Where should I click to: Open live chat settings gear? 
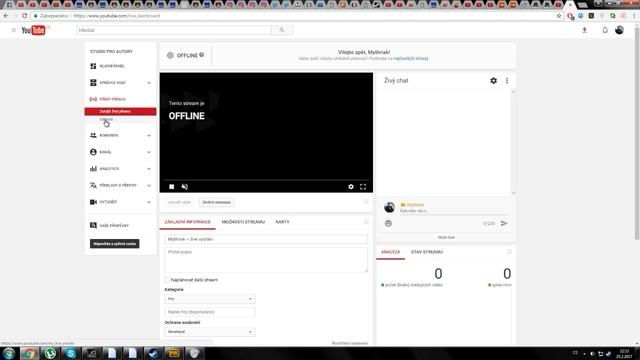click(493, 81)
